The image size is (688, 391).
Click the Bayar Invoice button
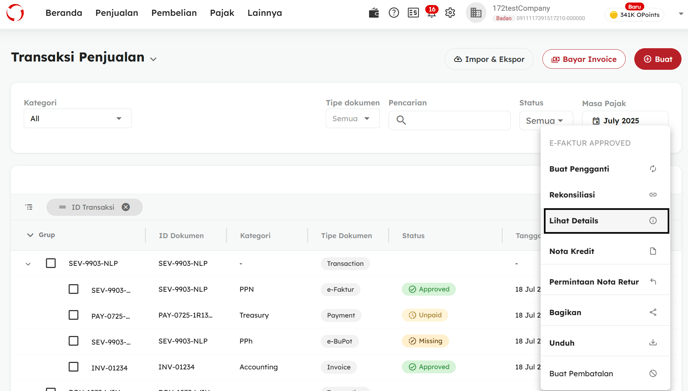coord(584,59)
